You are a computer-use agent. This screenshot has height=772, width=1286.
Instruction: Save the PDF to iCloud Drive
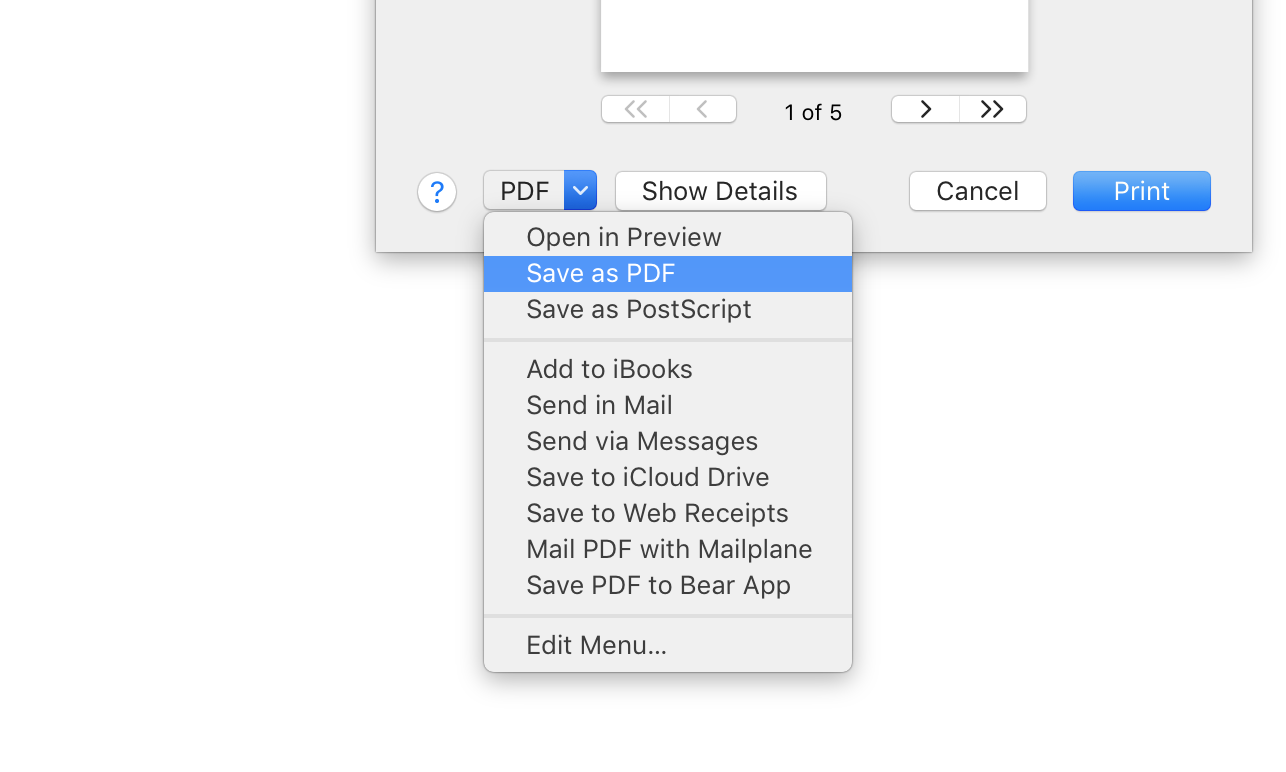[647, 477]
